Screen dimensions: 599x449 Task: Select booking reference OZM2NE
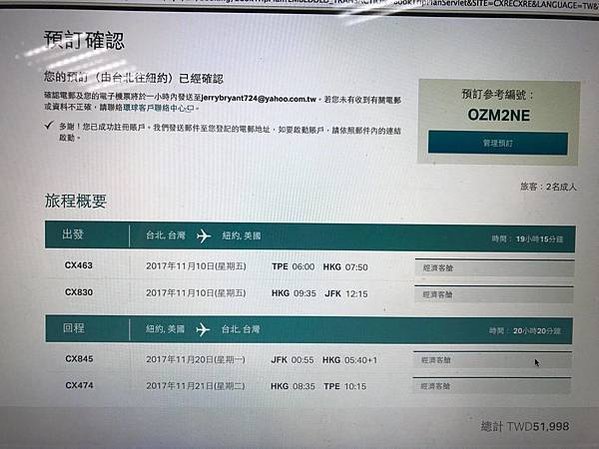pos(499,115)
